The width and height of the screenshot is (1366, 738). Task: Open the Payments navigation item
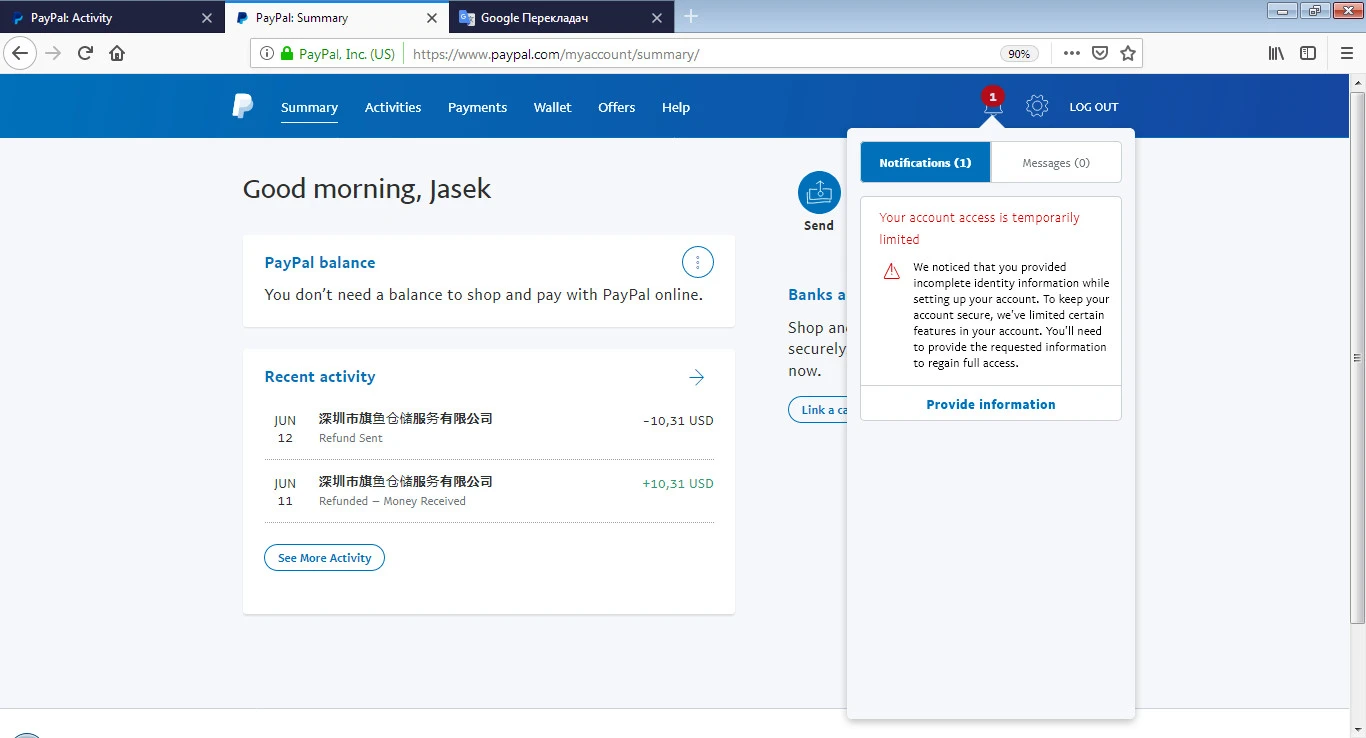coord(477,108)
